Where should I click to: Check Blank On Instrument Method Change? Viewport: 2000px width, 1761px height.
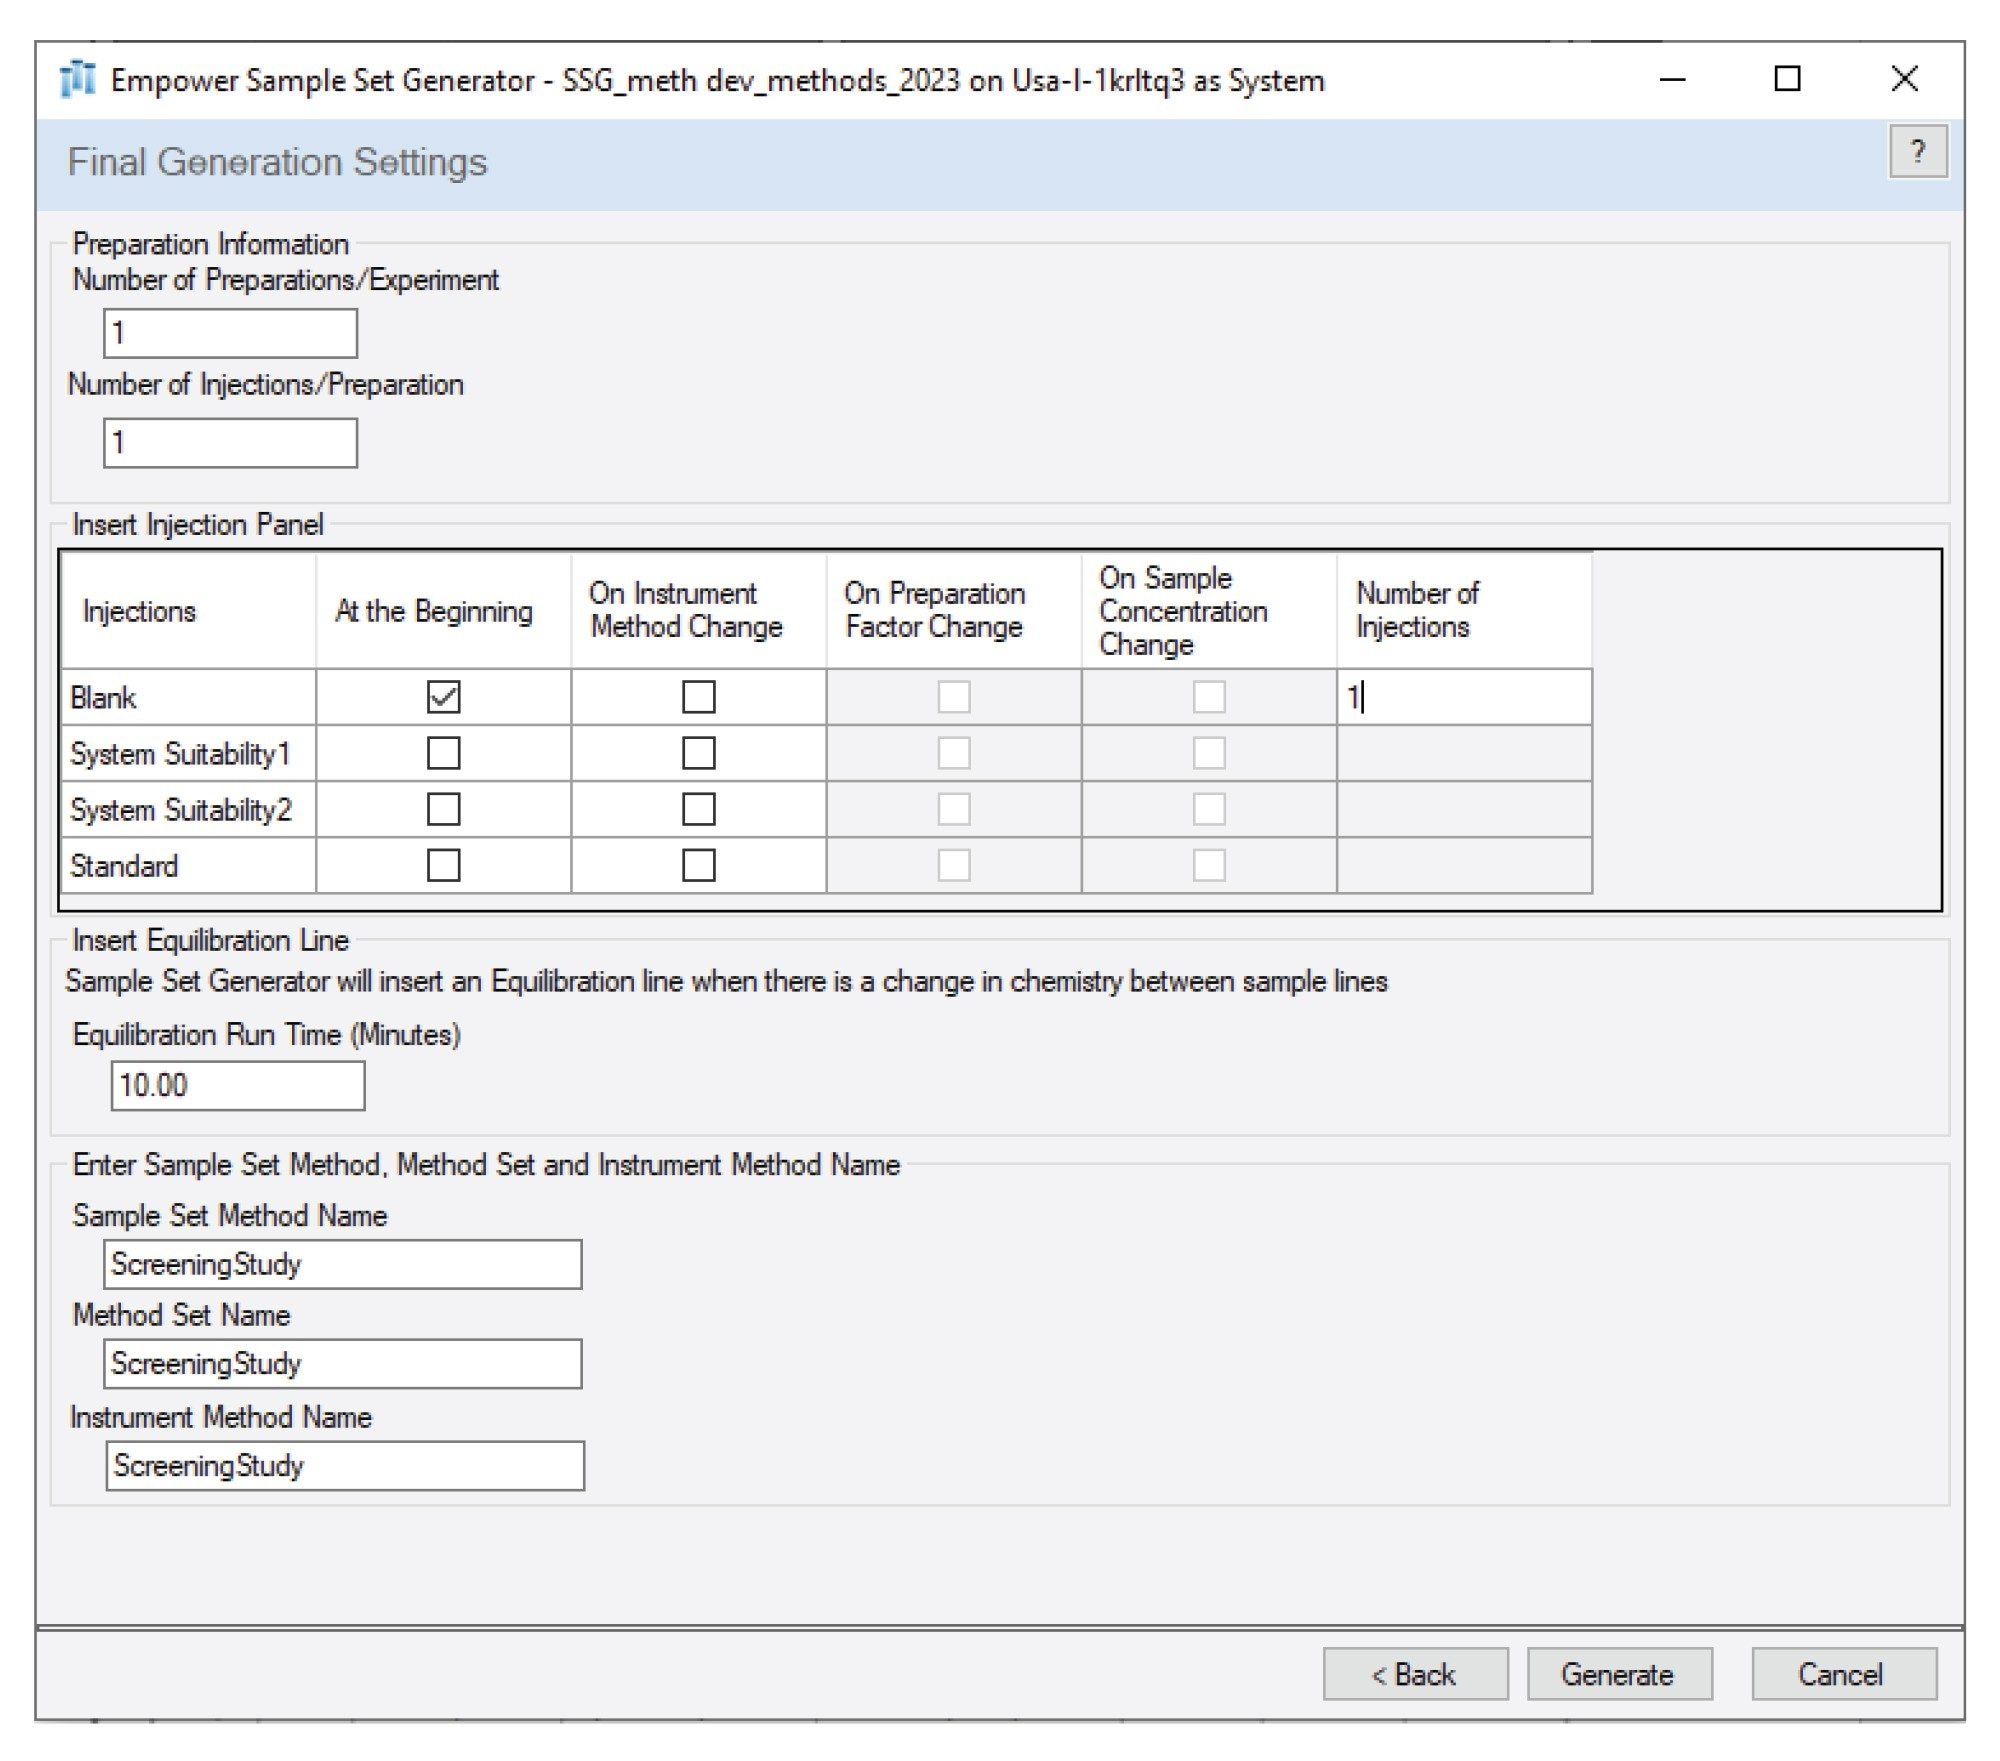[x=698, y=697]
